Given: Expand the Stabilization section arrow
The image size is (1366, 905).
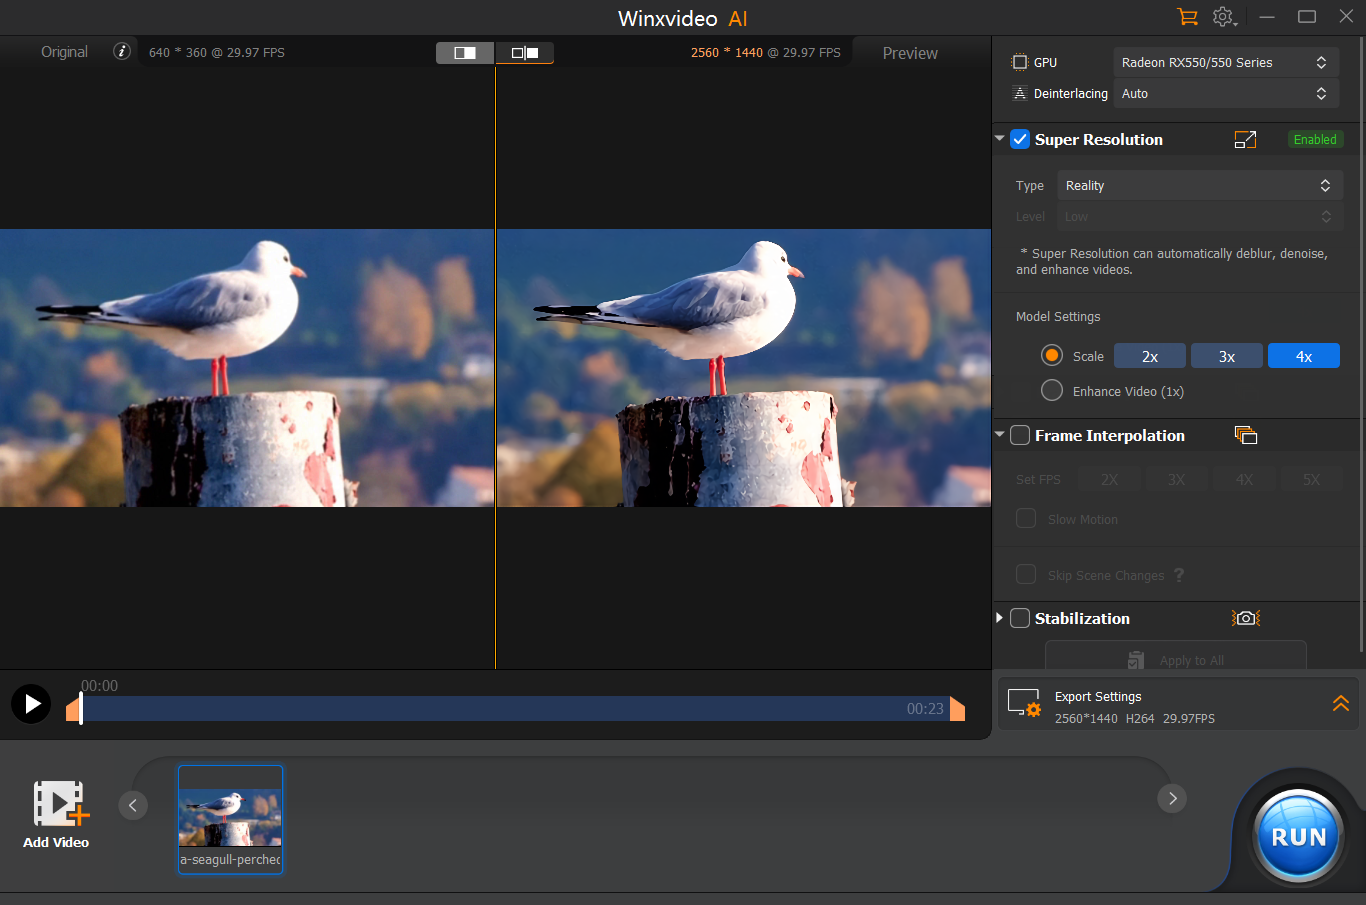Looking at the screenshot, I should coord(999,618).
